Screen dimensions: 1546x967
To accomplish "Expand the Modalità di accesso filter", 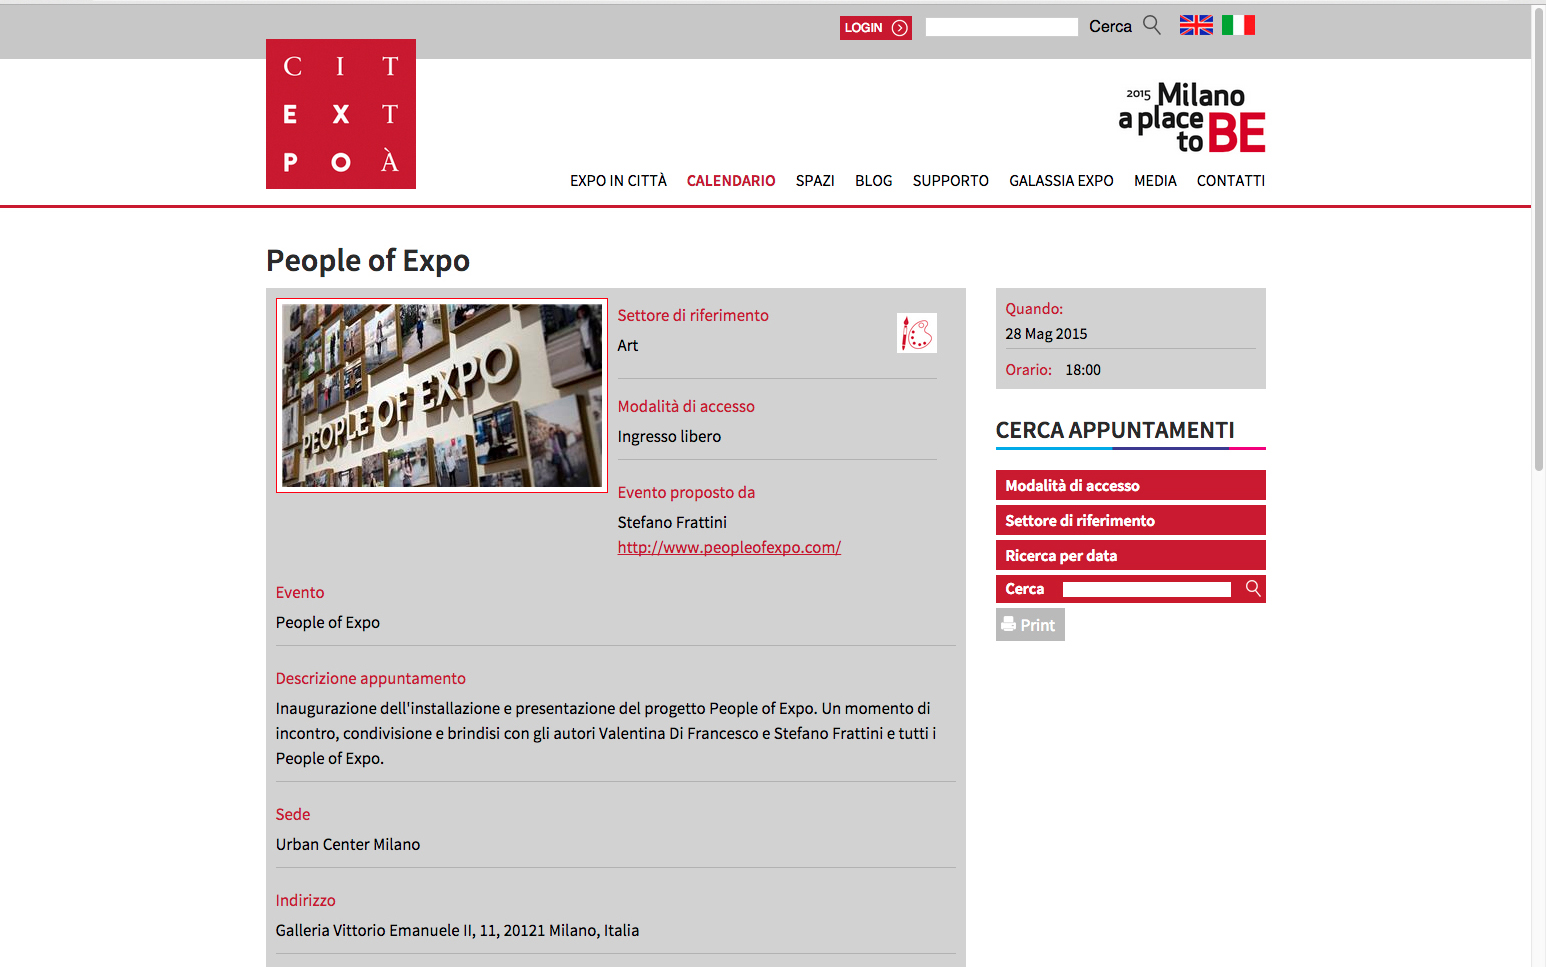I will tap(1131, 485).
